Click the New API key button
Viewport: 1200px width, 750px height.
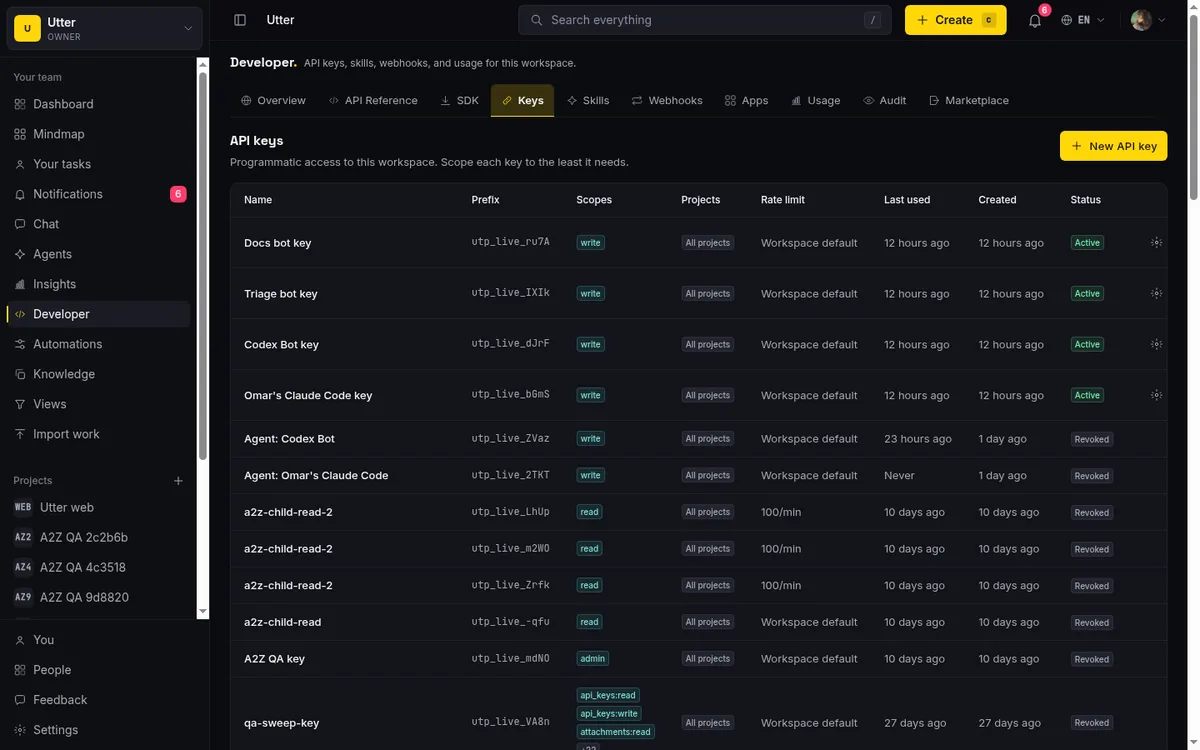[x=1113, y=146]
